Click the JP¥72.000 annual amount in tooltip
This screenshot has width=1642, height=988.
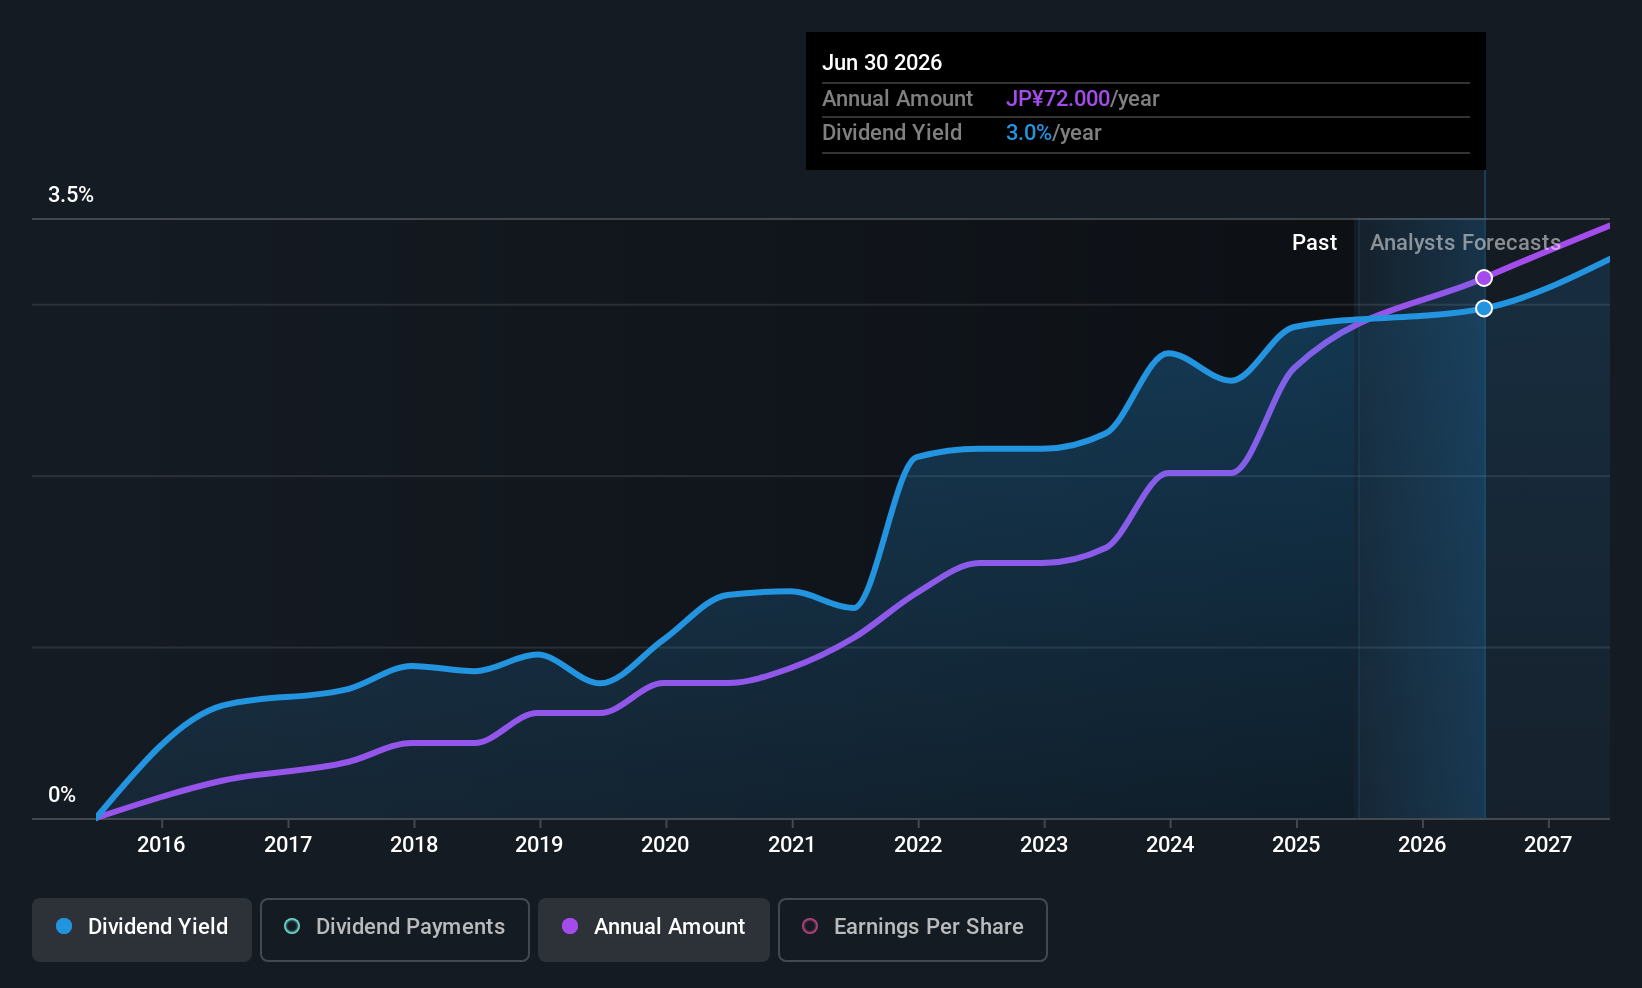coord(1058,99)
